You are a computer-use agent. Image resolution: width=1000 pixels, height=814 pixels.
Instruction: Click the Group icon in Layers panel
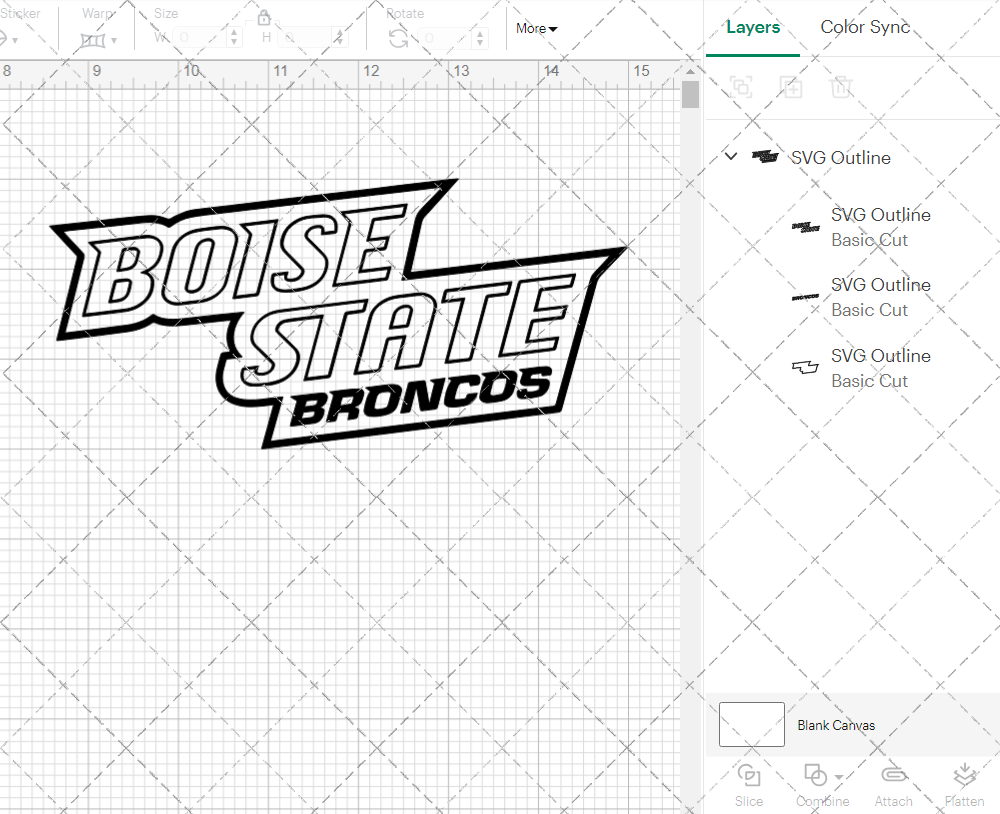point(741,87)
